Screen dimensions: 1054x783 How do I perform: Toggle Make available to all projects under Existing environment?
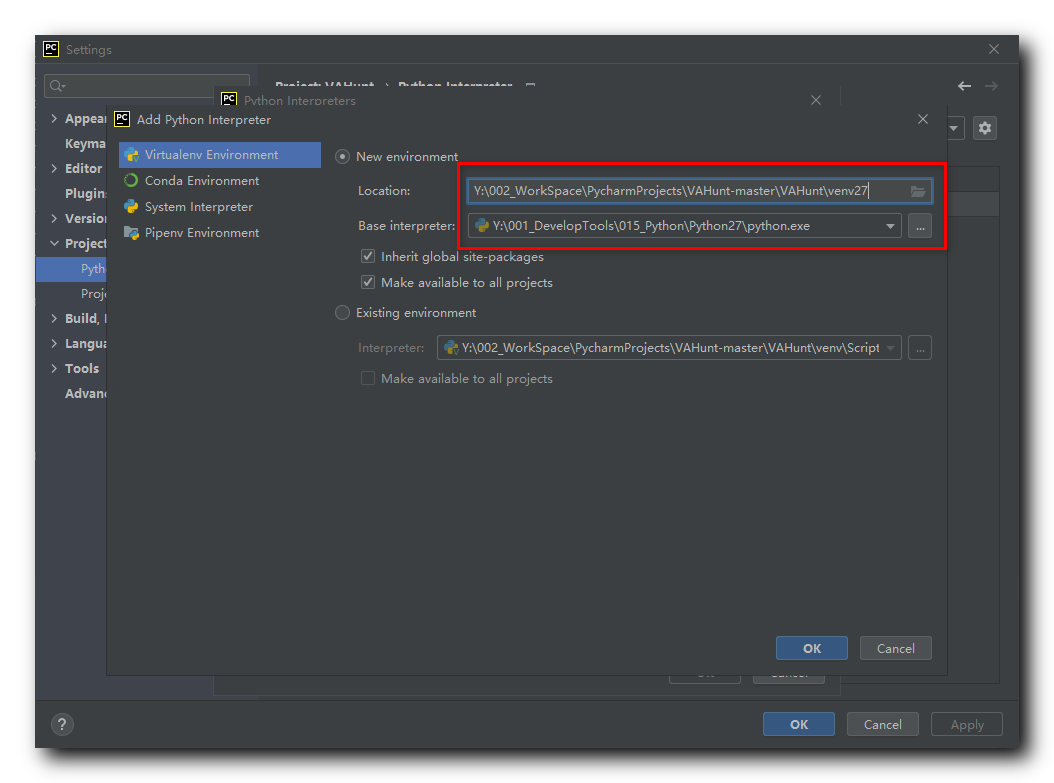pyautogui.click(x=368, y=378)
